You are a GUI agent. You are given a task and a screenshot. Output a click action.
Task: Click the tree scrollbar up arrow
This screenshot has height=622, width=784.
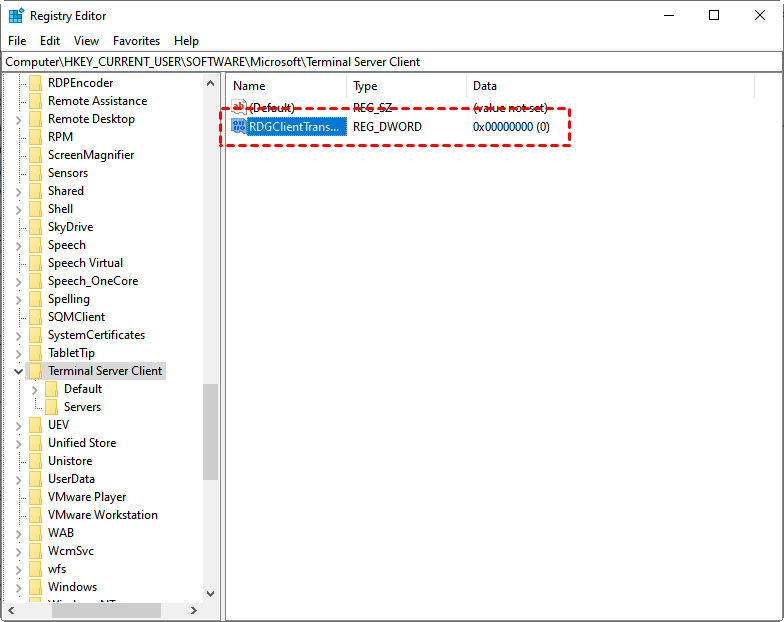tap(210, 84)
